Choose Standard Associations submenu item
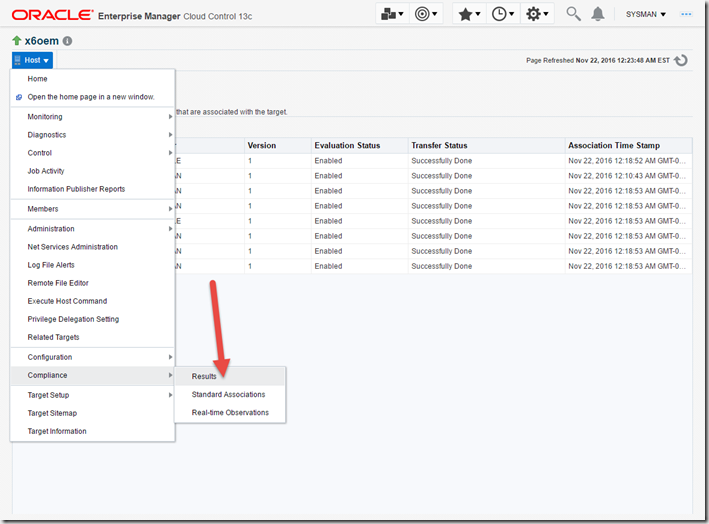The width and height of the screenshot is (709, 524). click(230, 394)
